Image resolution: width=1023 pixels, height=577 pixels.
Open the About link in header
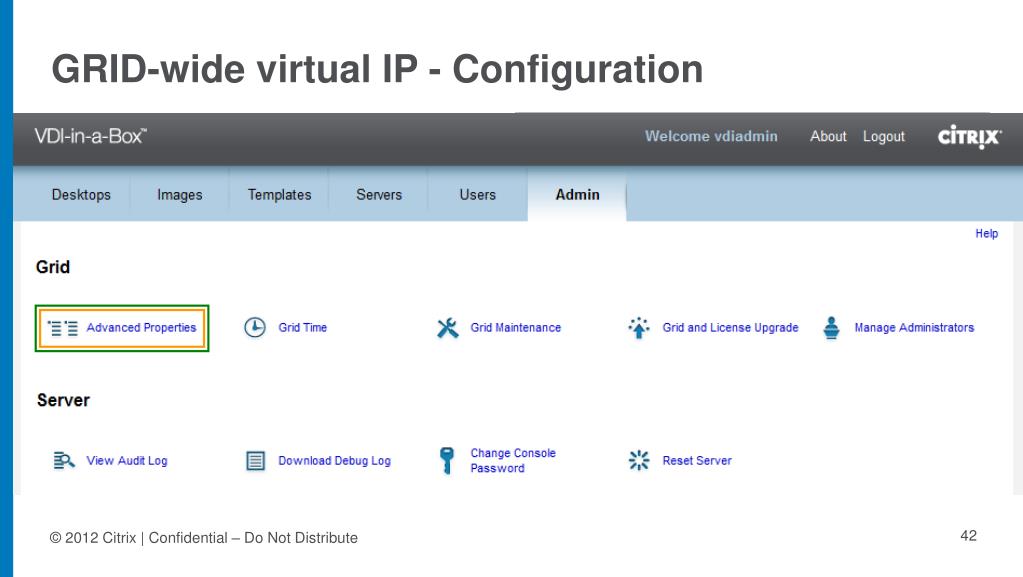828,136
